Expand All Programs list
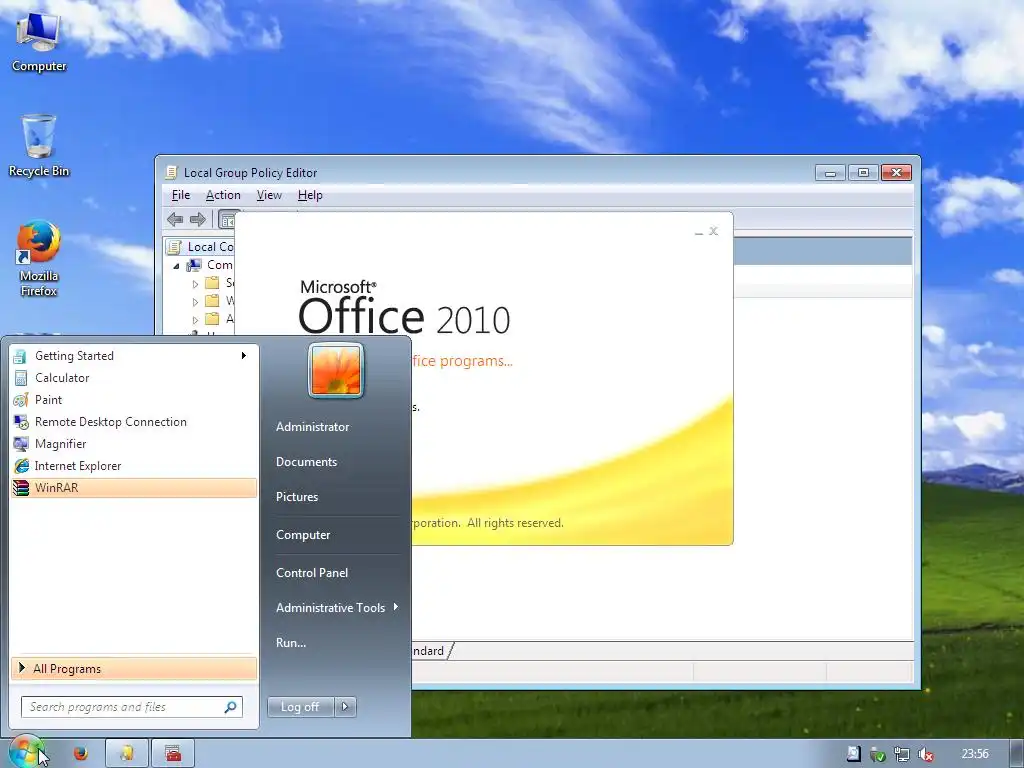The width and height of the screenshot is (1024, 768). pyautogui.click(x=133, y=669)
